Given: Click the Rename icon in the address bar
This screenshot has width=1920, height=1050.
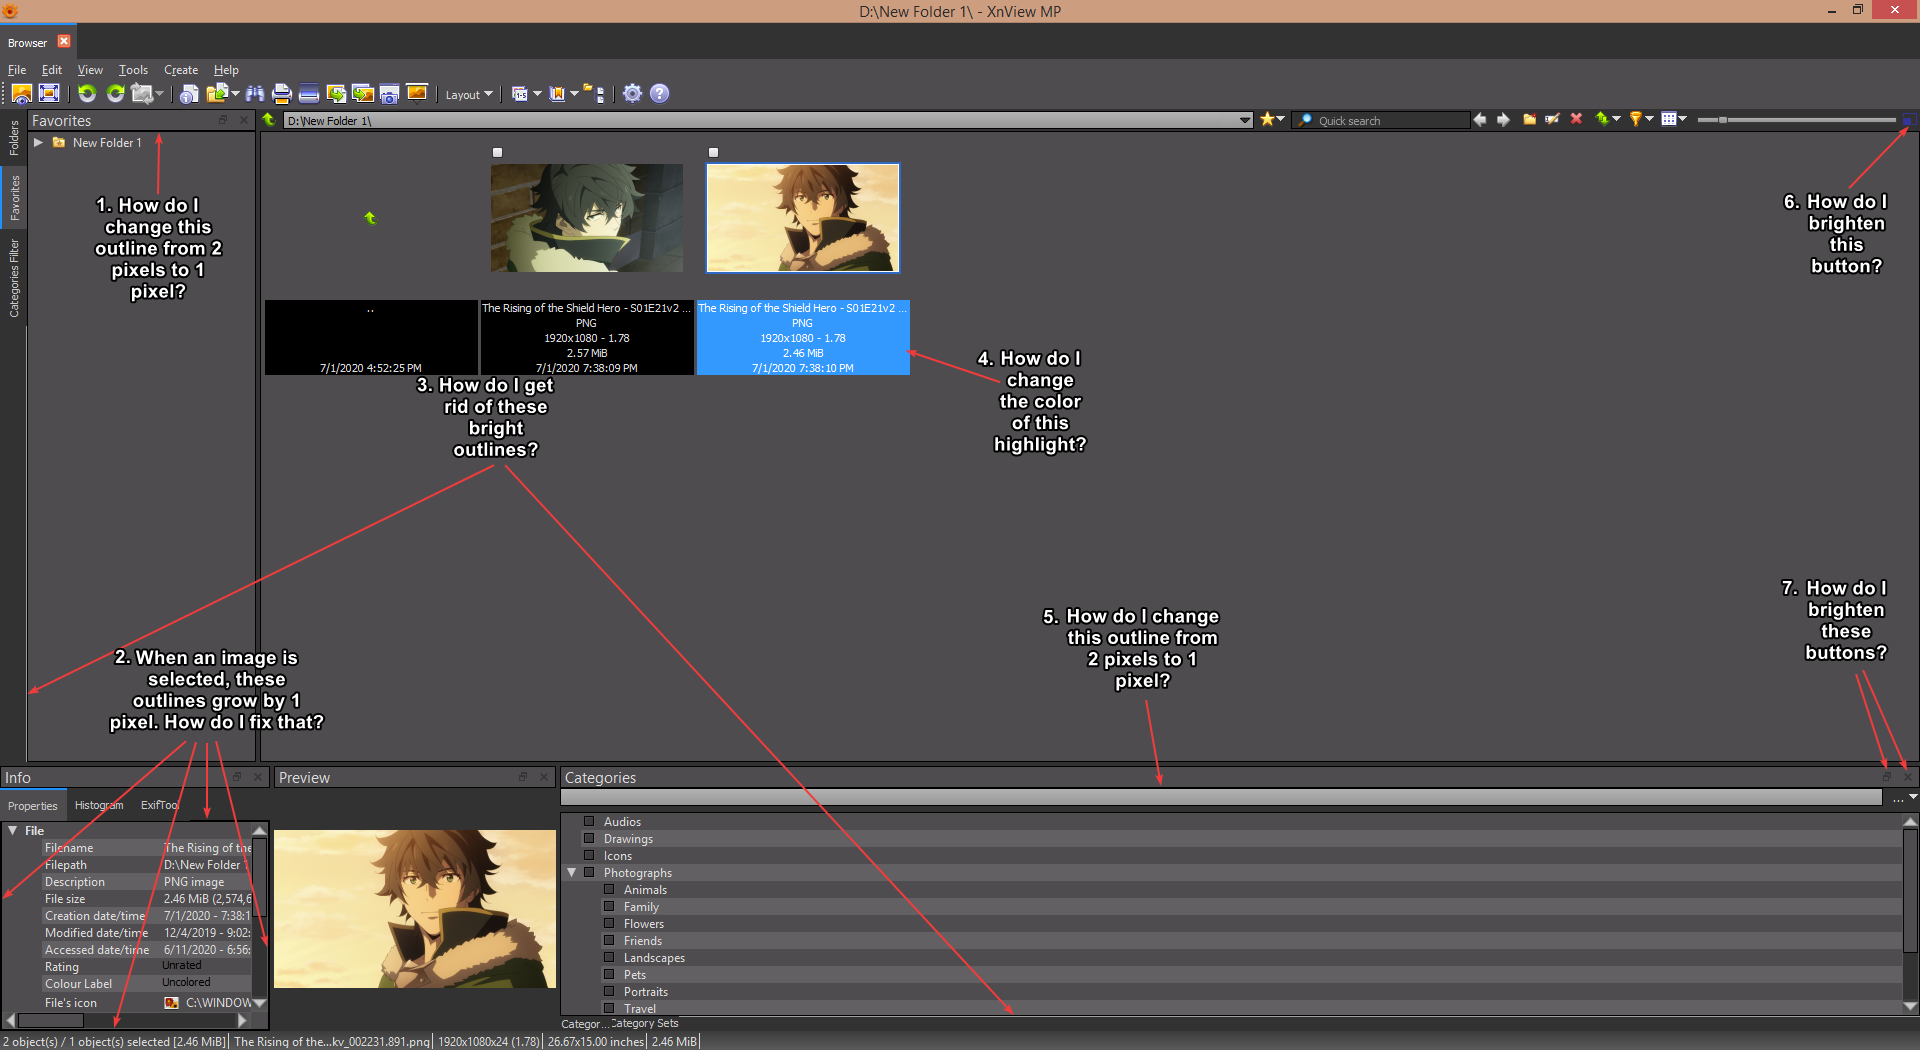Looking at the screenshot, I should pyautogui.click(x=1552, y=120).
